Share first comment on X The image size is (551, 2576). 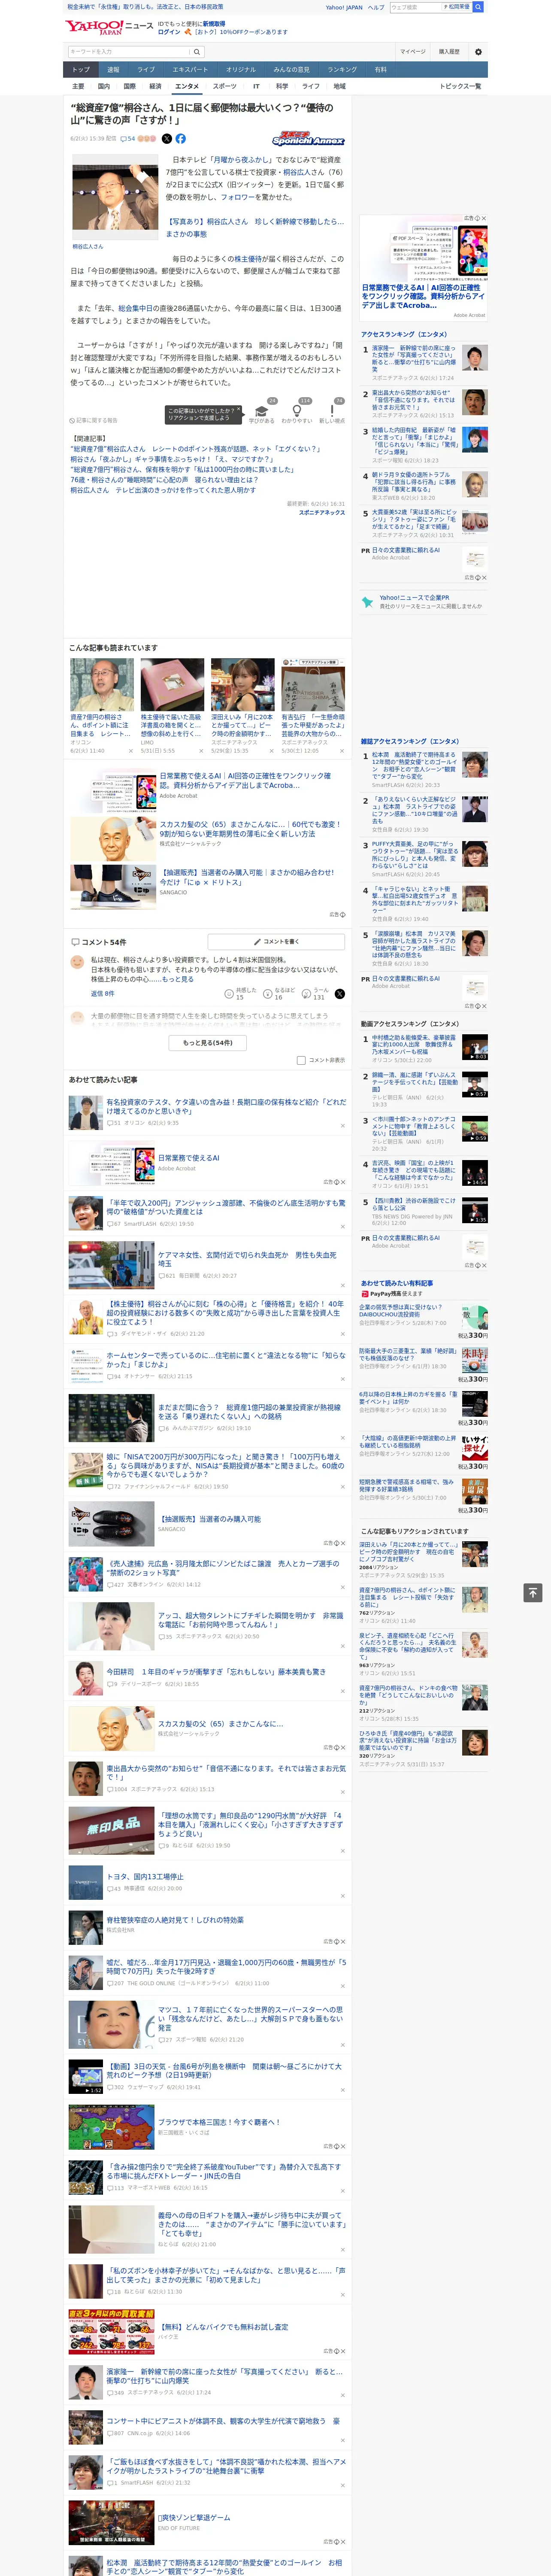339,994
